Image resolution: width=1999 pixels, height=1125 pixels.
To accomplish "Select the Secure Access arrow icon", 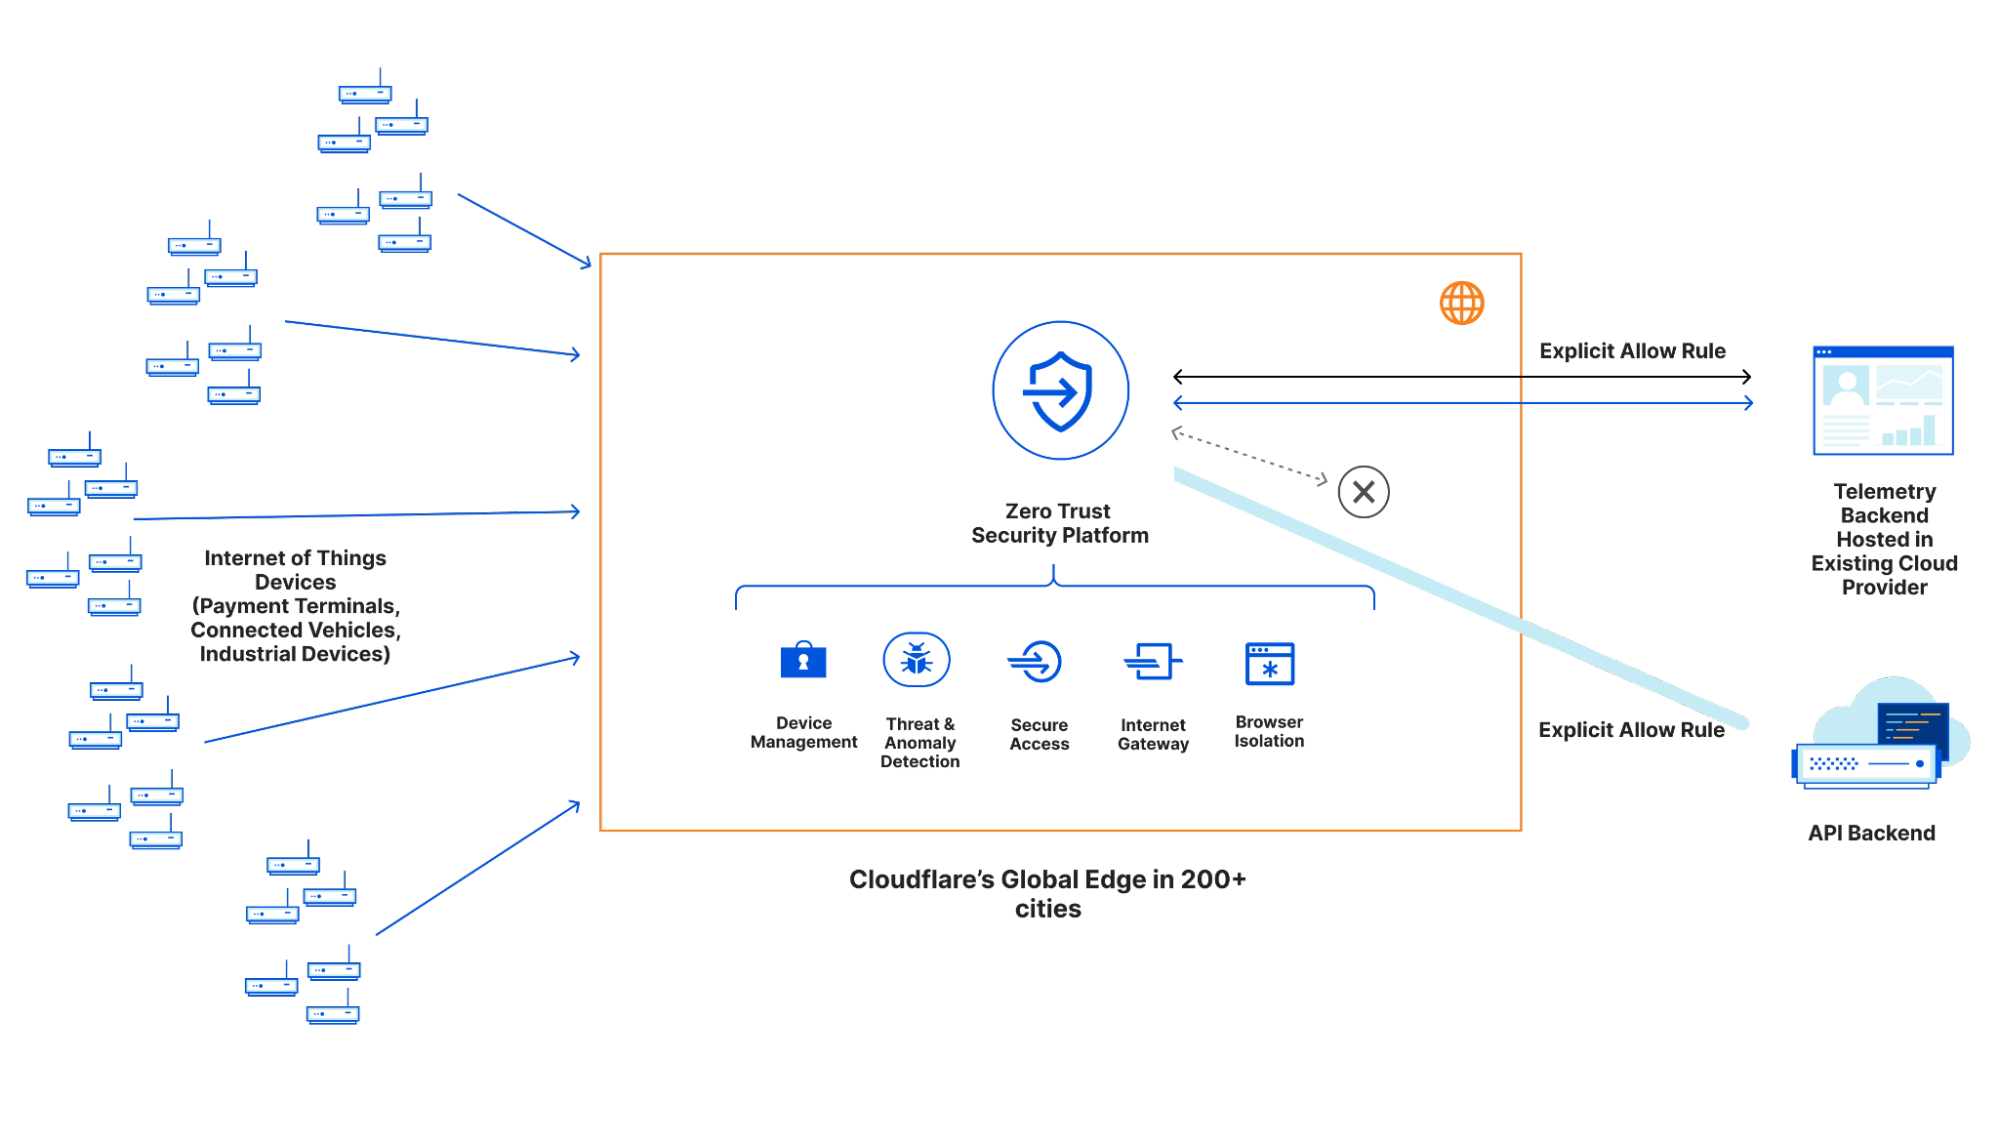I will pos(1035,662).
